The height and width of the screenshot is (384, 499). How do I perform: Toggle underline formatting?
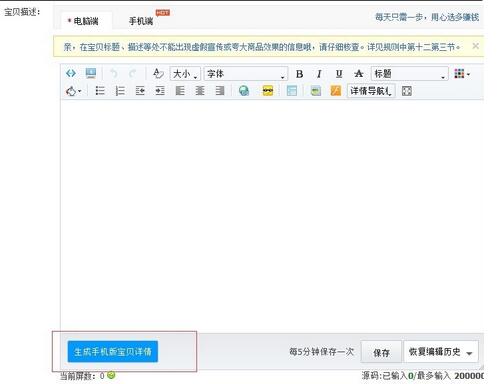point(339,74)
